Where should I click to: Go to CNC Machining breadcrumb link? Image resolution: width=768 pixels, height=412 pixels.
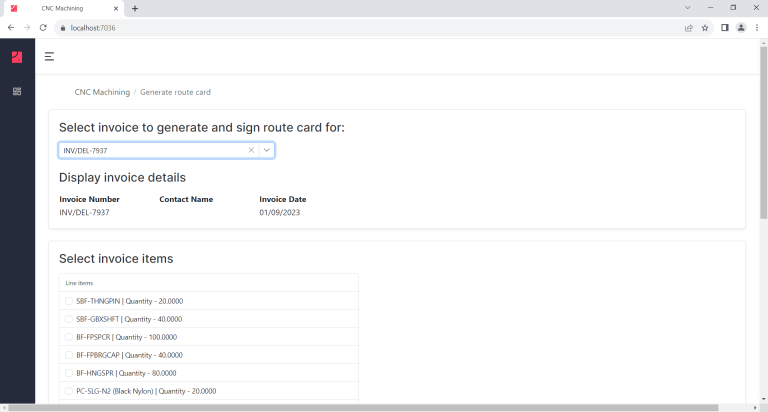[x=102, y=92]
